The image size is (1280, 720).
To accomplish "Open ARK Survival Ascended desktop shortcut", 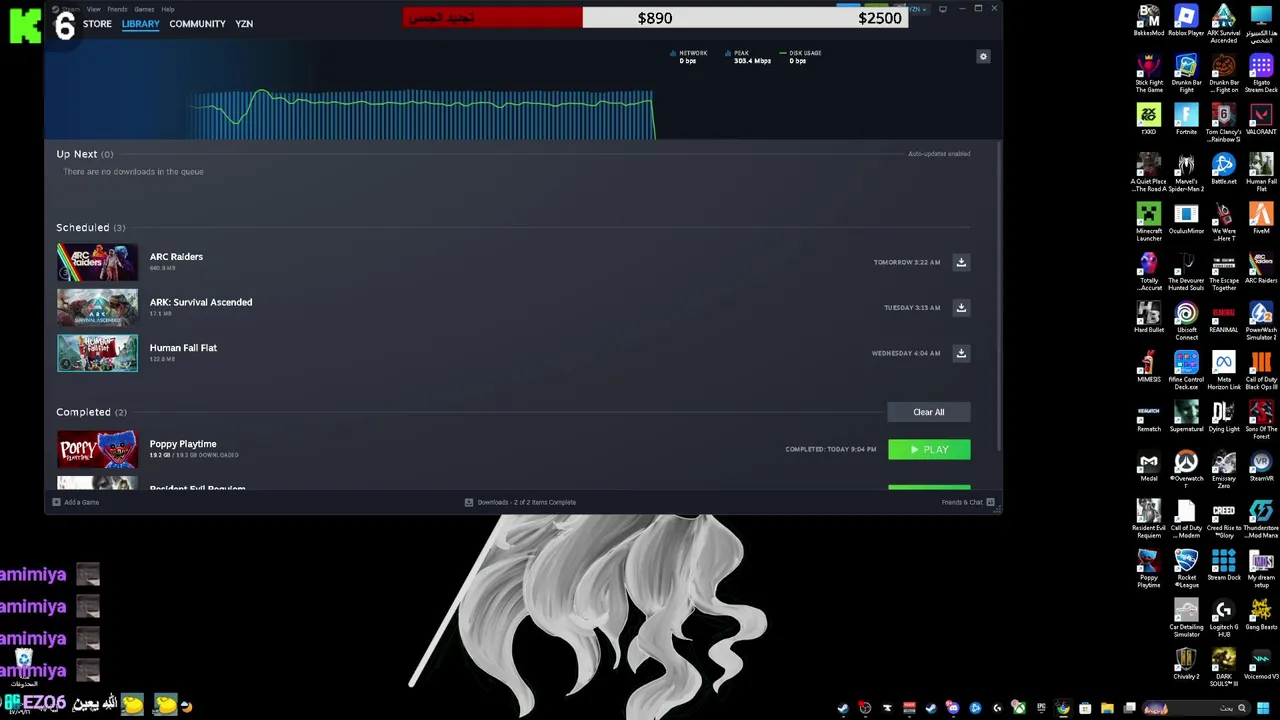I will [1224, 24].
